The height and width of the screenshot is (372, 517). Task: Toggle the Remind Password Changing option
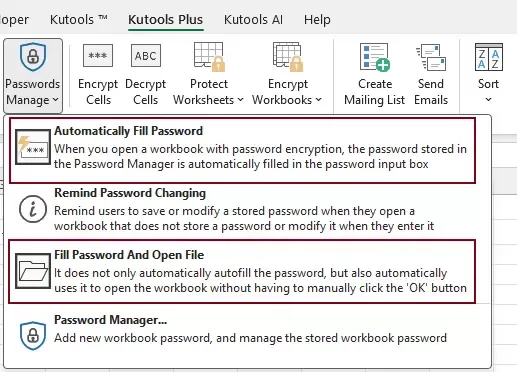[242, 211]
